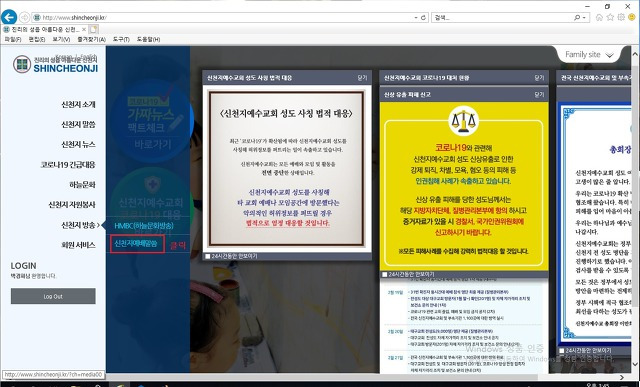Open 편집(E) menu

[x=37, y=39]
